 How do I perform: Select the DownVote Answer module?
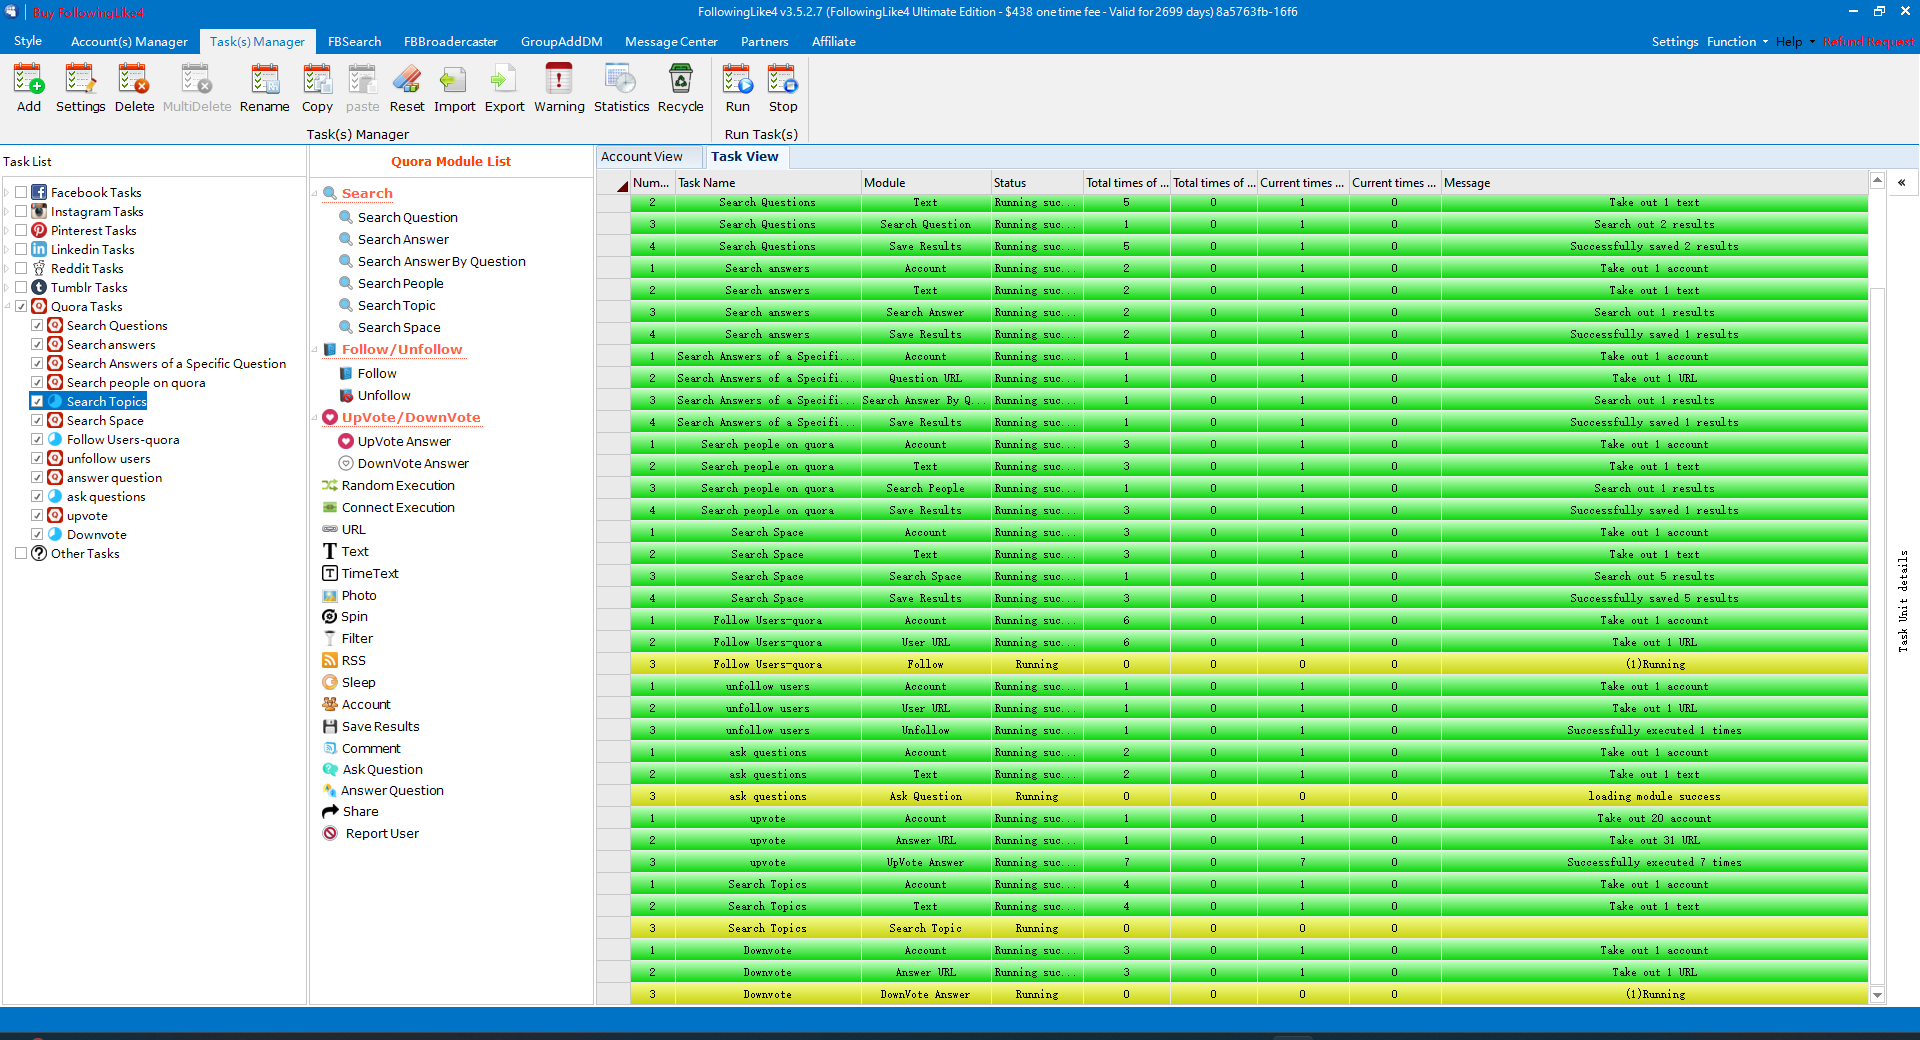[413, 463]
